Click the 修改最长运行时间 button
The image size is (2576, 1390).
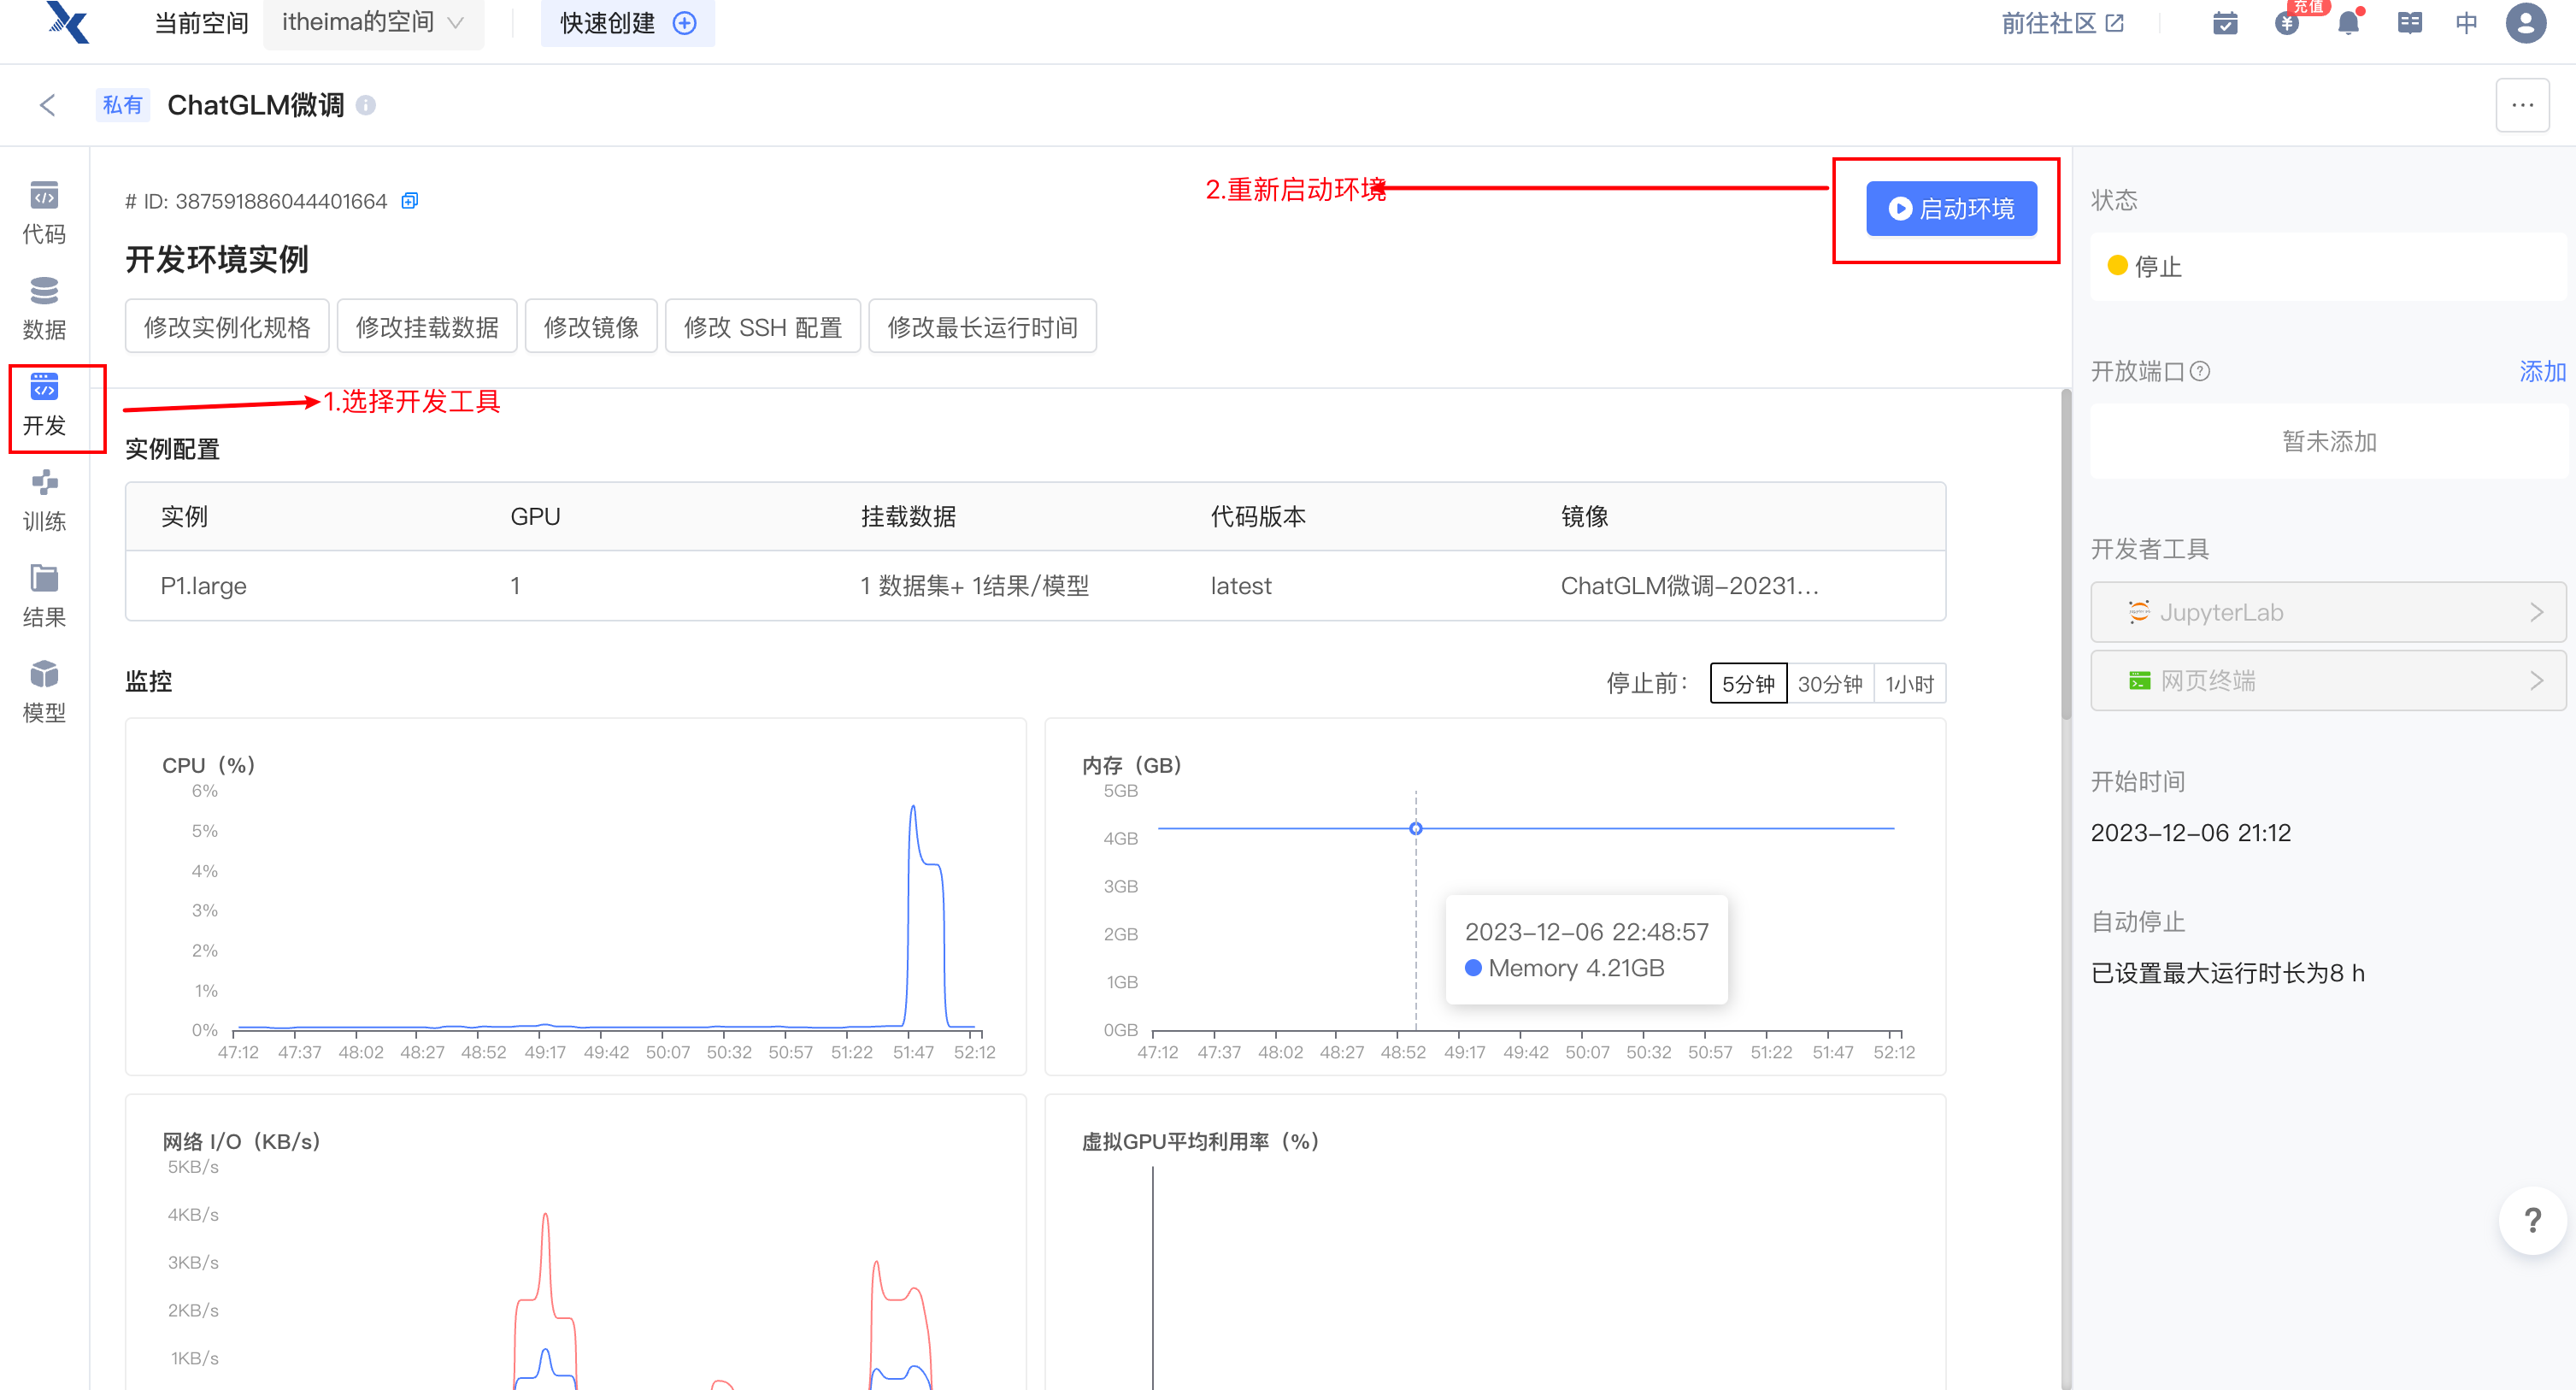982,327
